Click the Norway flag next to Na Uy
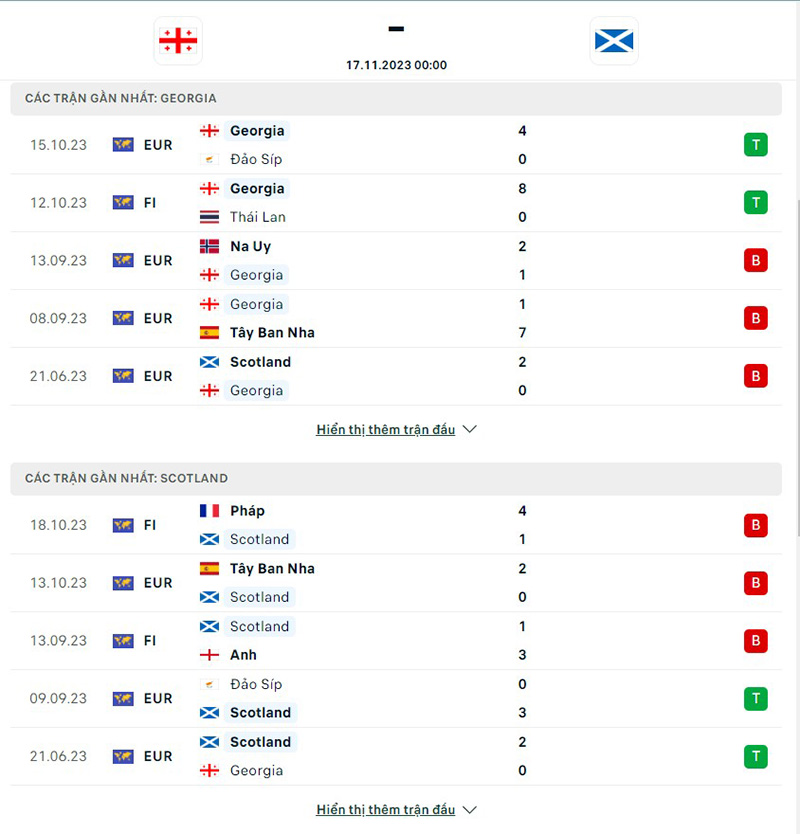Image resolution: width=800 pixels, height=834 pixels. point(210,246)
